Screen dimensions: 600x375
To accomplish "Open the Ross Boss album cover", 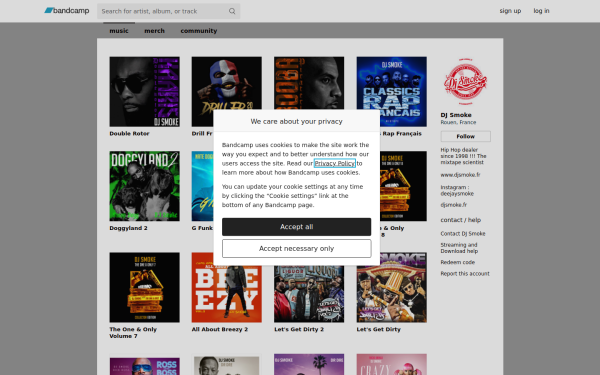I will pos(145,366).
